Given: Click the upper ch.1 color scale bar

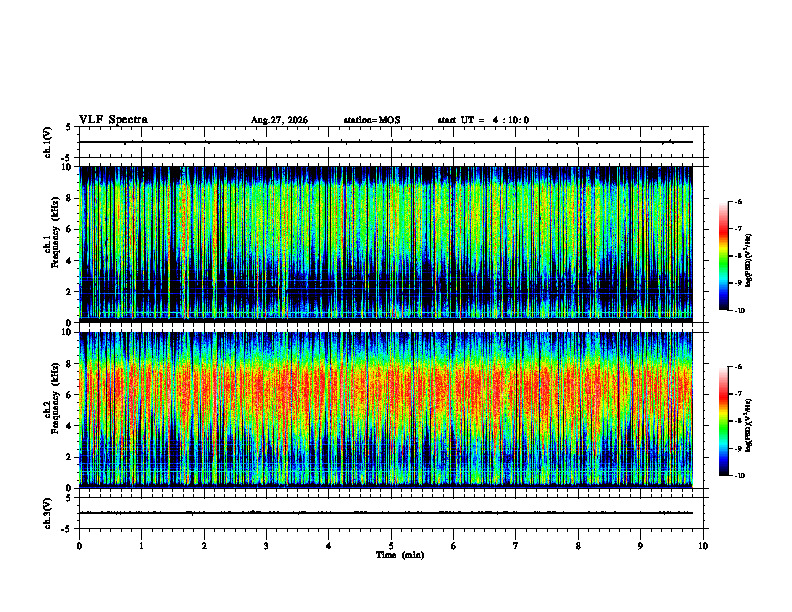Looking at the screenshot, I should pos(724,256).
